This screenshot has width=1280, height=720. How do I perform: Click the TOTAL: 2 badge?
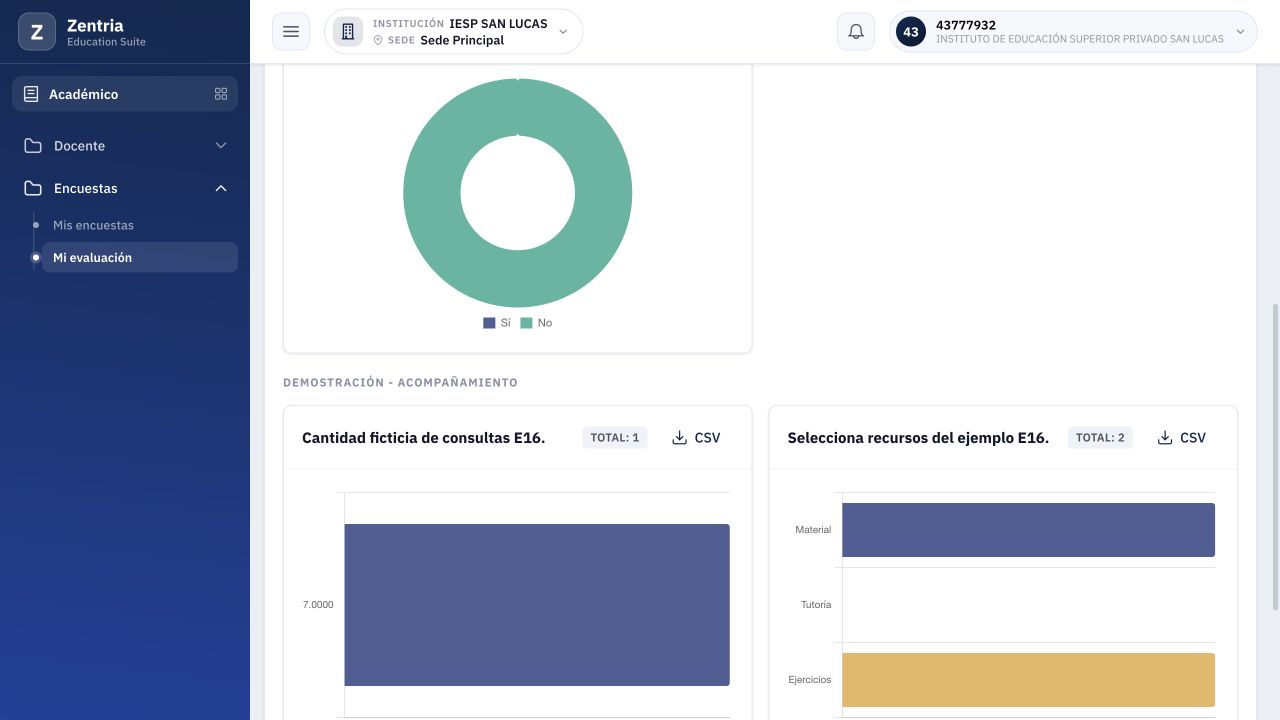[x=1100, y=438]
